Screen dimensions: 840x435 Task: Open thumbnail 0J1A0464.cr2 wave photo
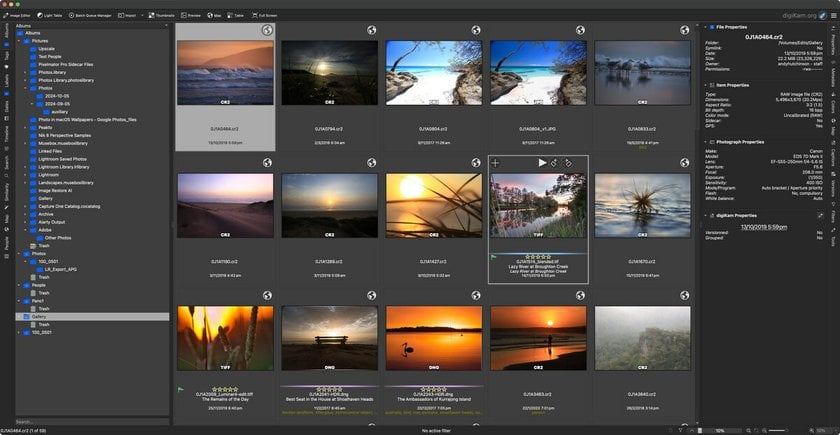pos(225,72)
